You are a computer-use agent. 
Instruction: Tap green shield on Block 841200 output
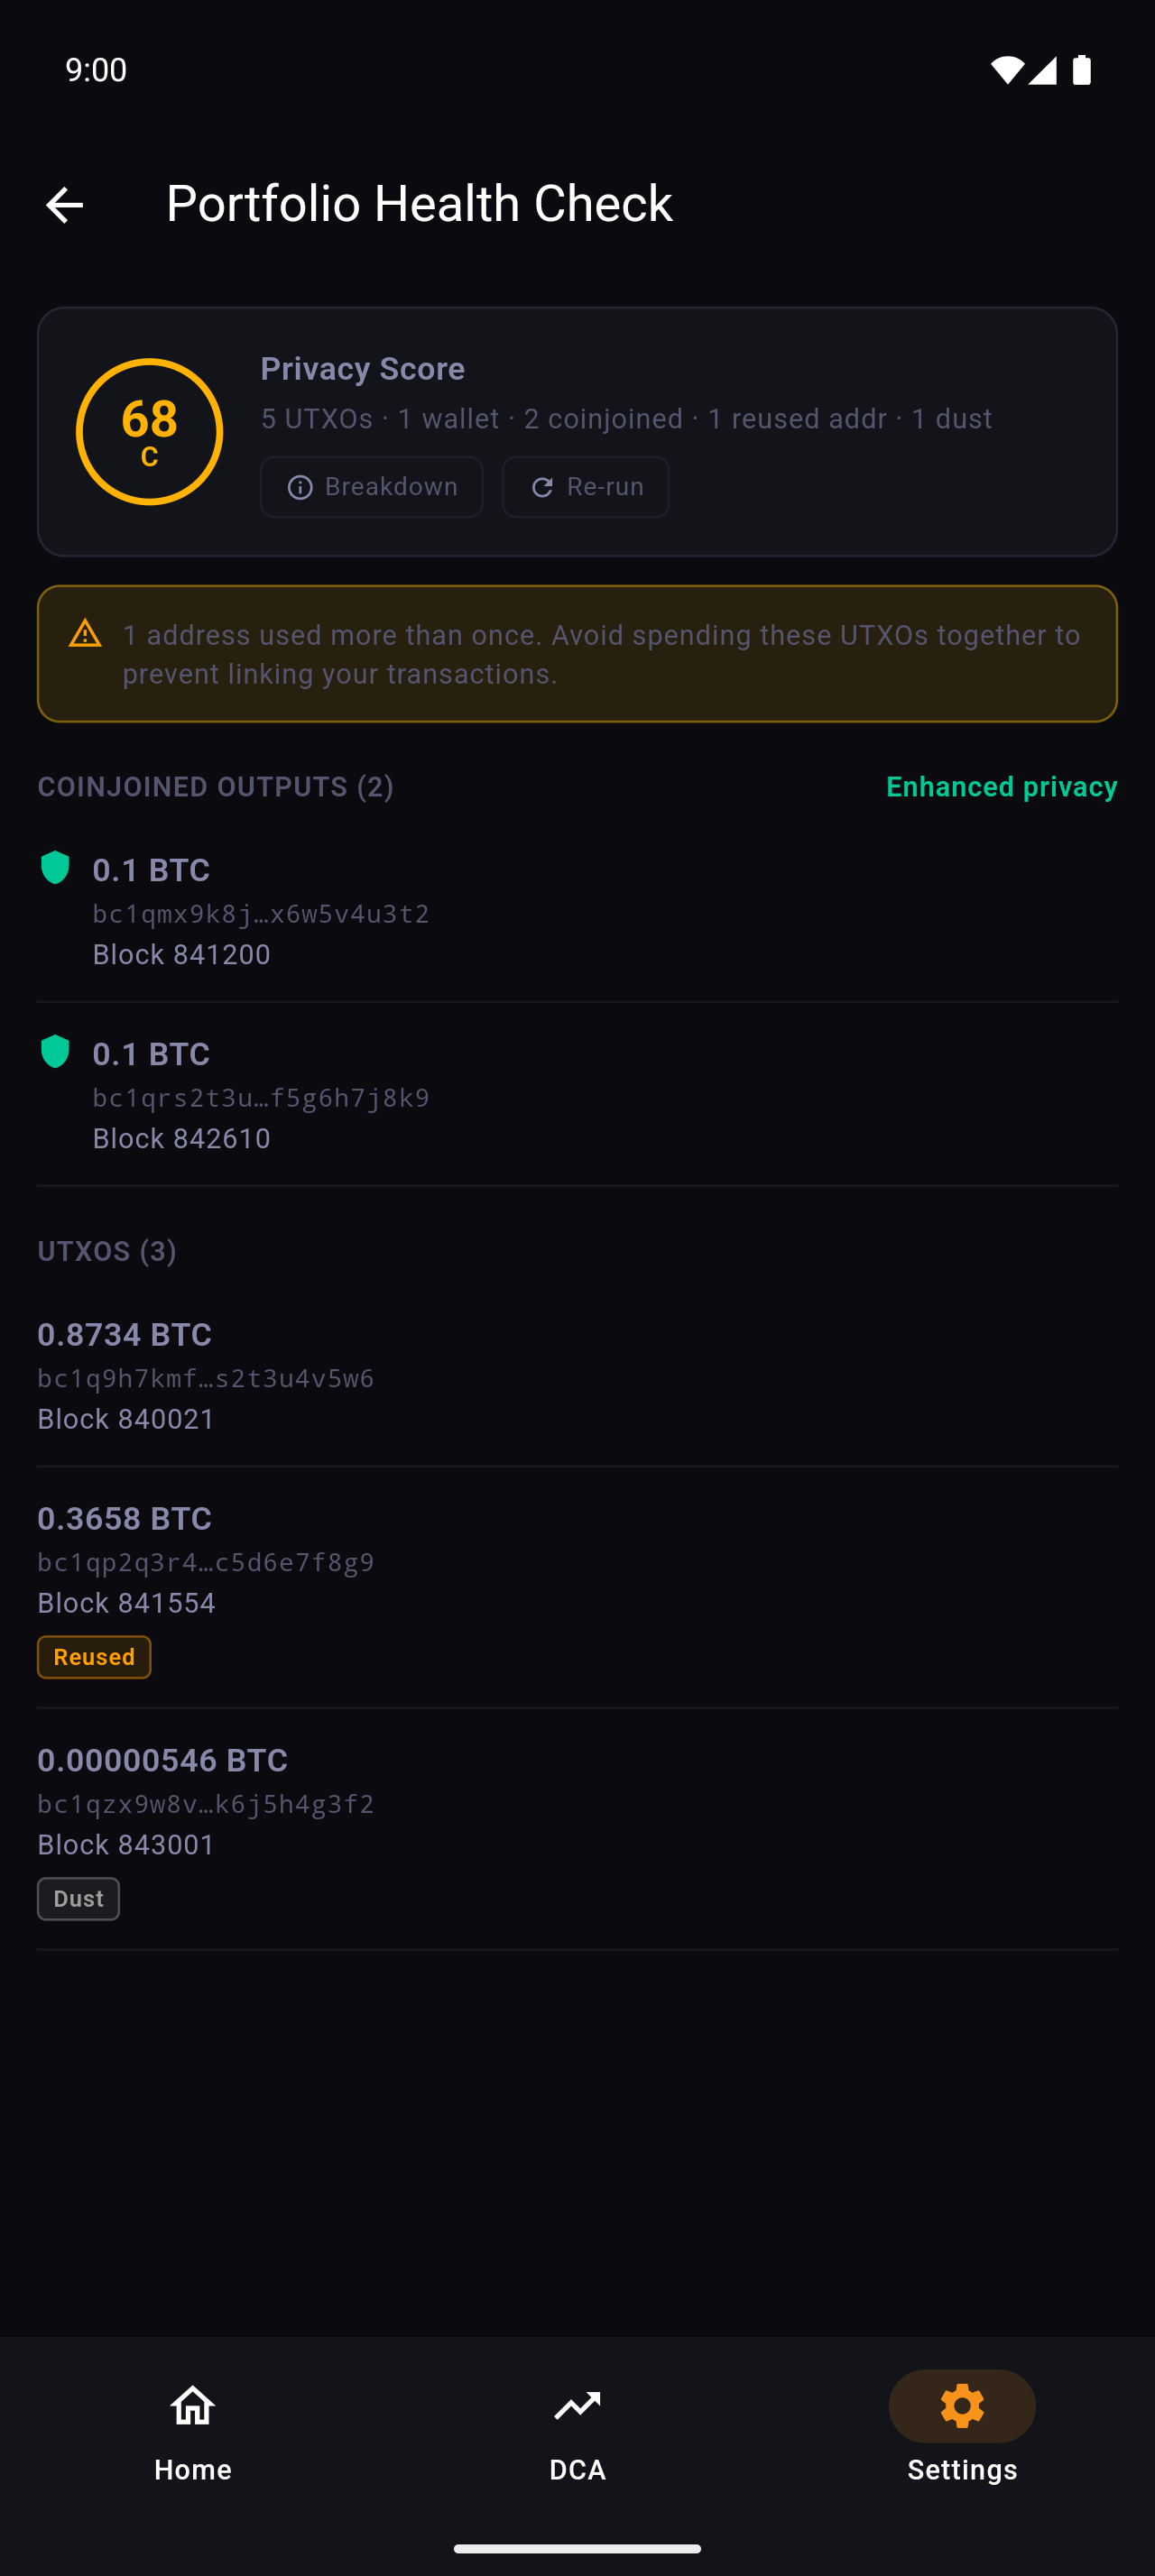pyautogui.click(x=55, y=868)
